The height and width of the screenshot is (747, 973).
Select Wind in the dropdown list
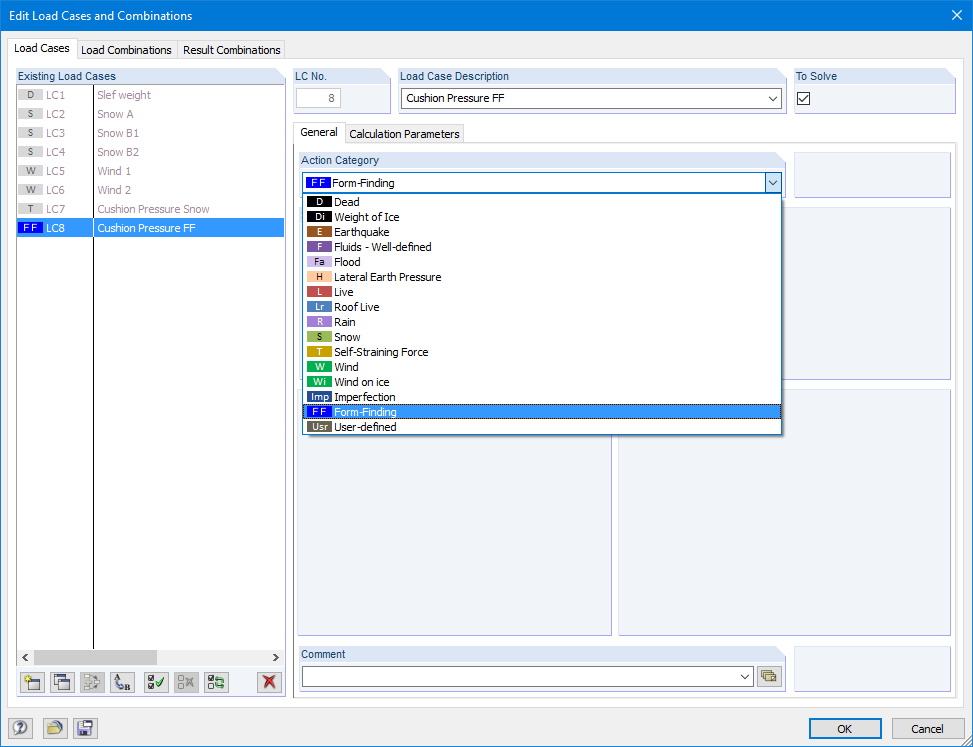(x=542, y=367)
